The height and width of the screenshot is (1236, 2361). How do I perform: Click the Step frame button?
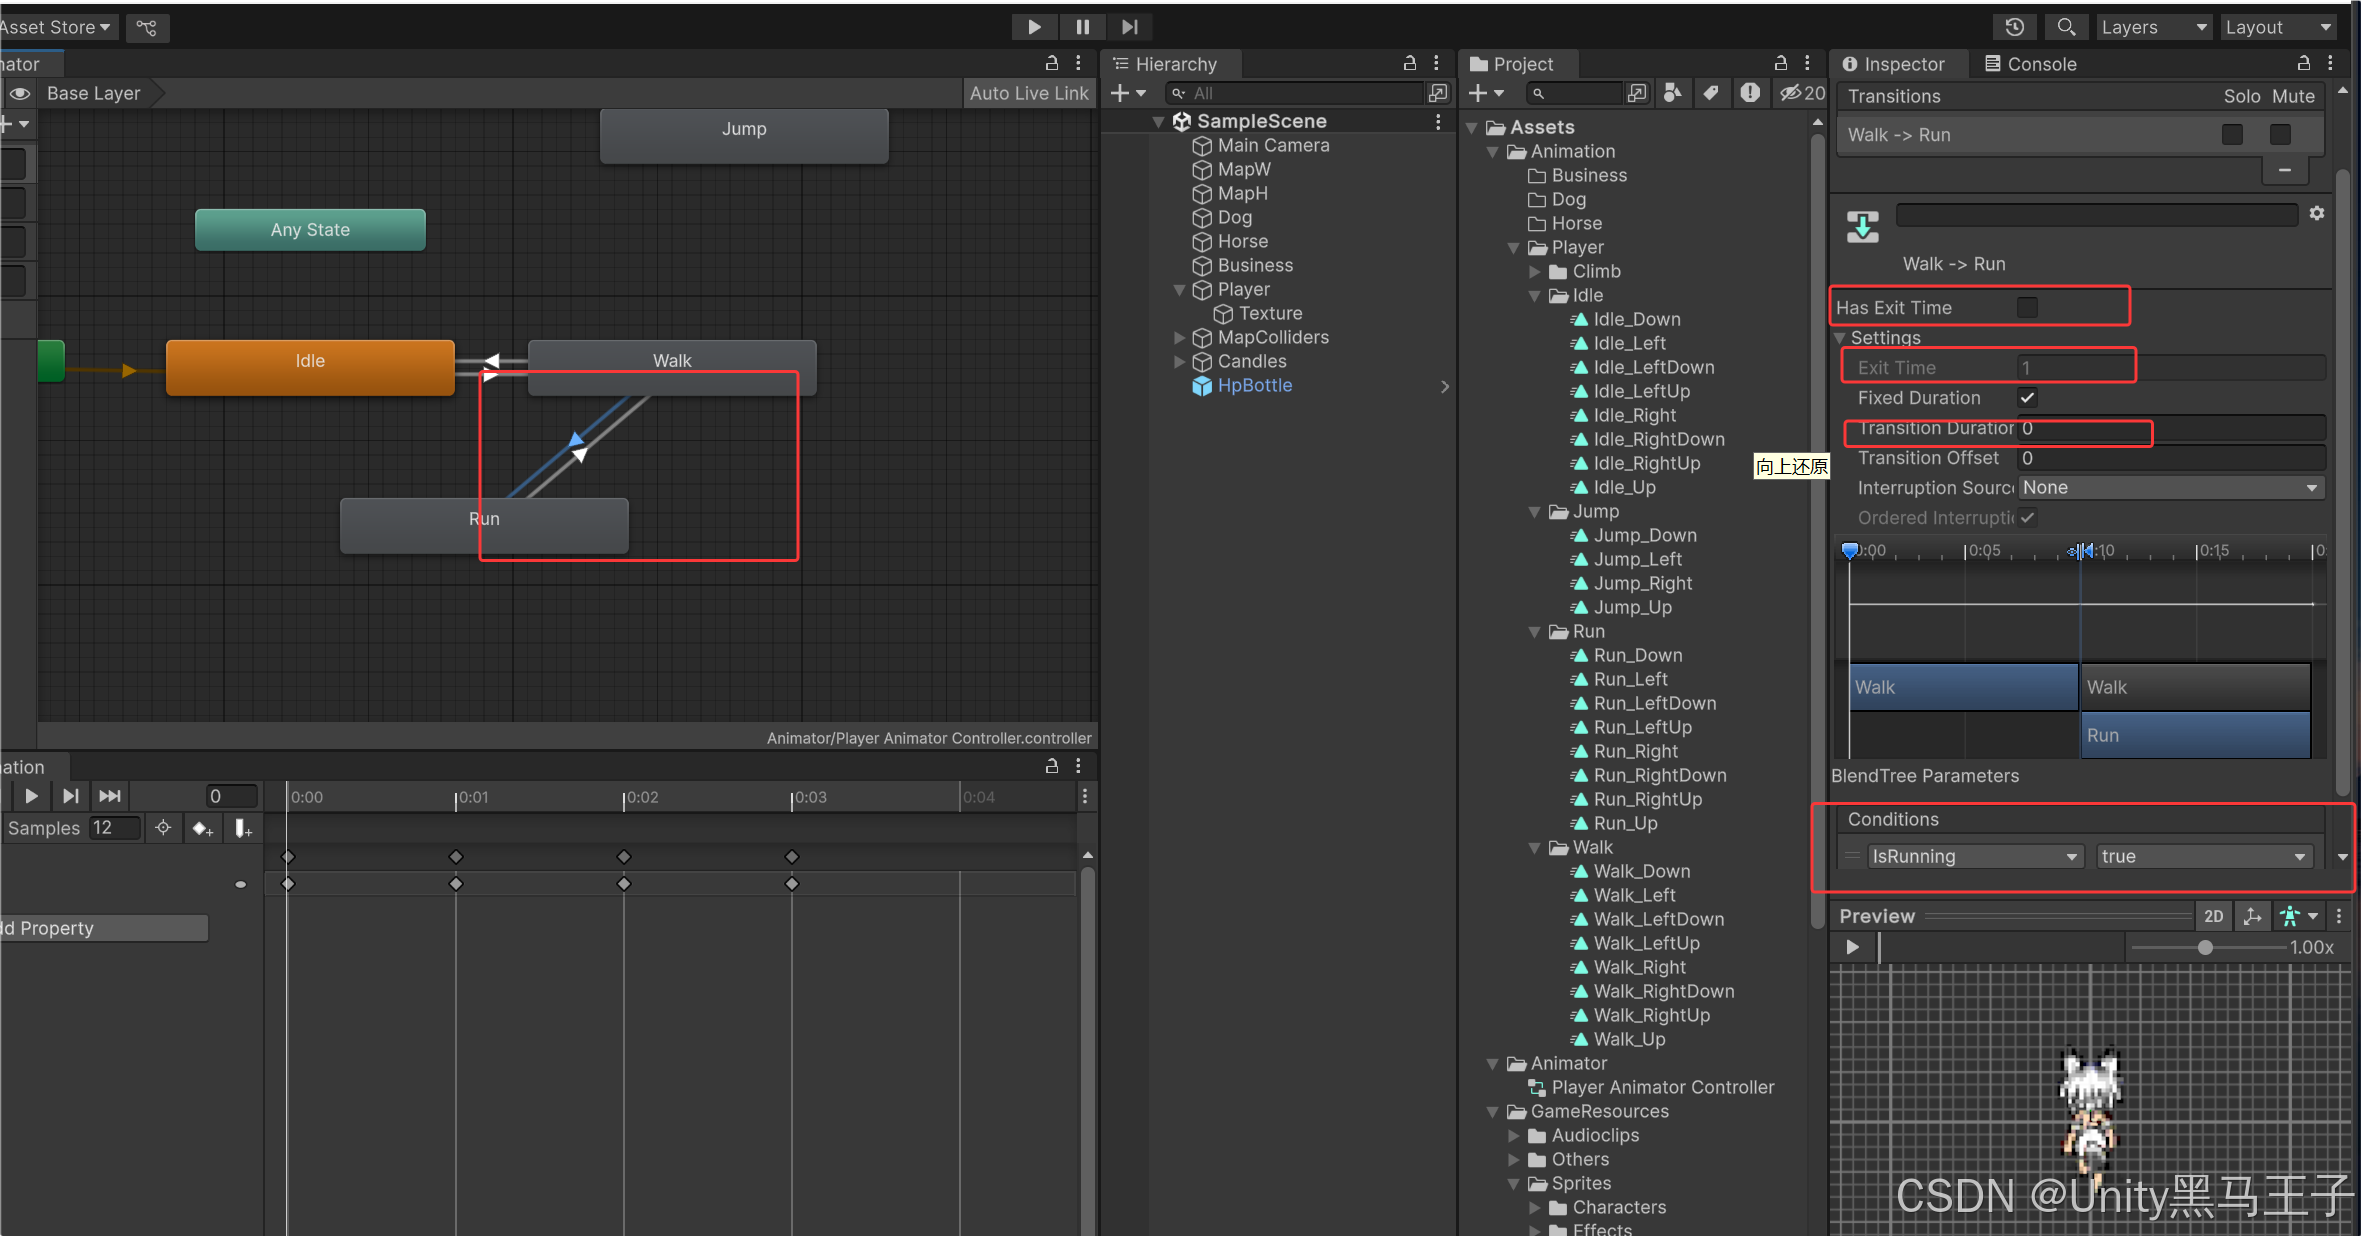pyautogui.click(x=1130, y=27)
